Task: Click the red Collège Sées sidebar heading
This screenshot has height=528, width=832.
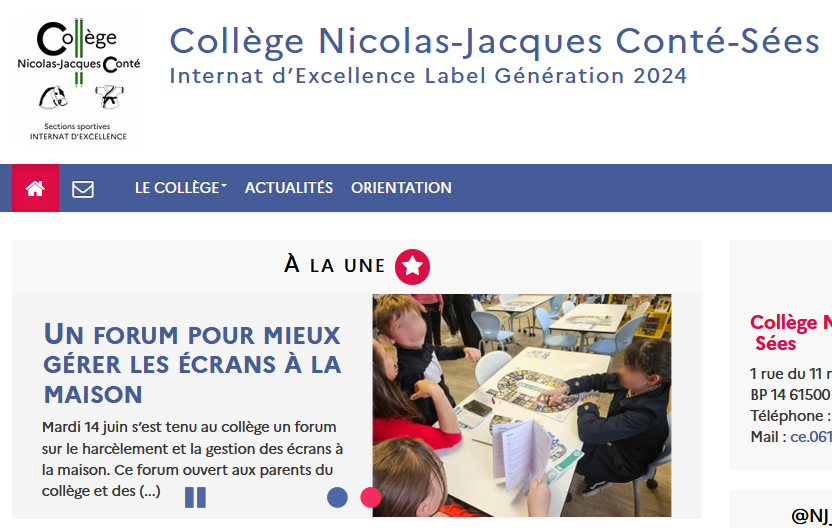Action: click(x=790, y=333)
